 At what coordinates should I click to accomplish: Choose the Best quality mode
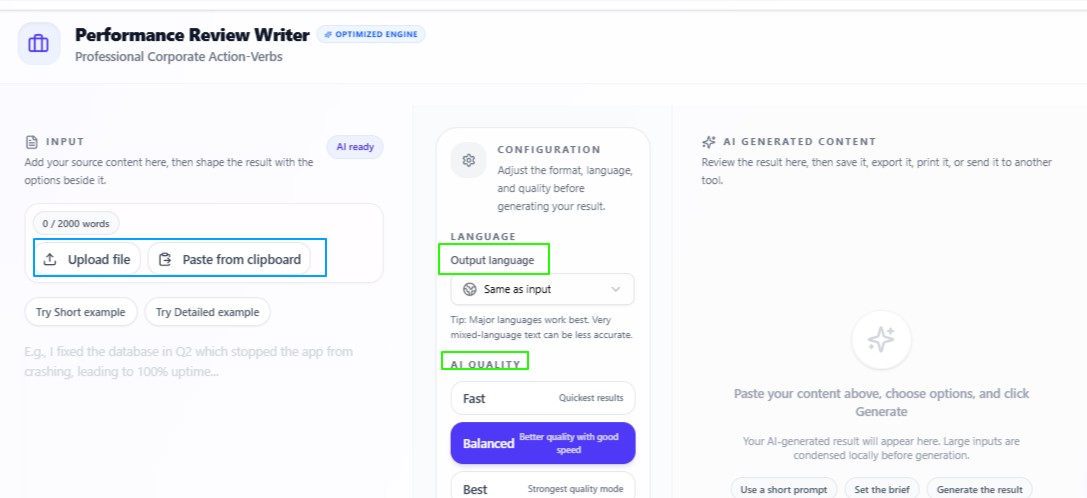coord(543,487)
